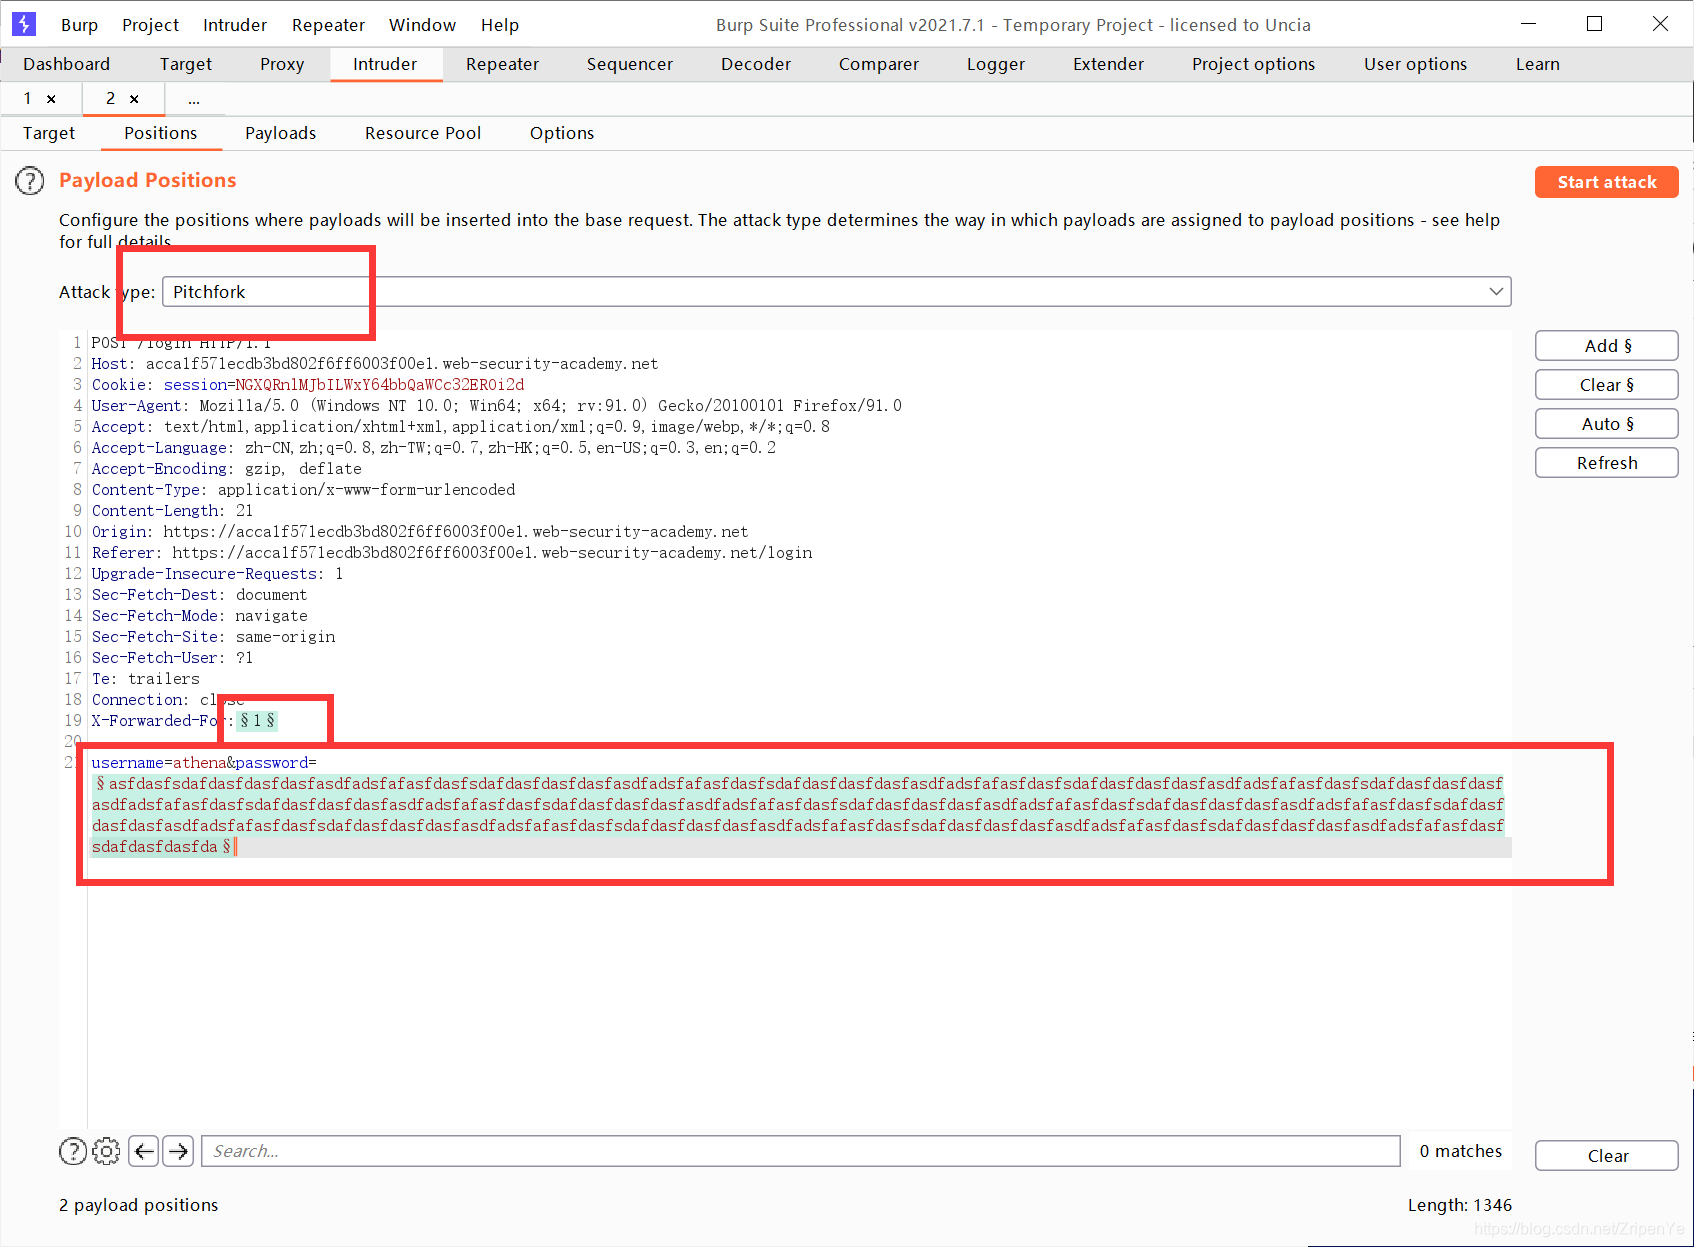The height and width of the screenshot is (1247, 1694).
Task: Click the Length: 1346 status text
Action: click(x=1460, y=1205)
